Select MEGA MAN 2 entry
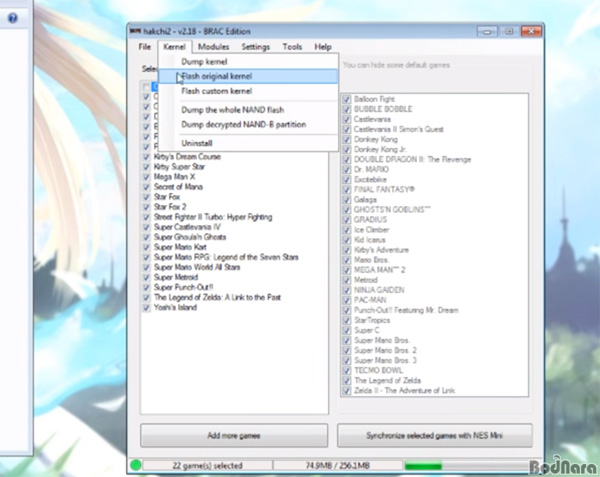 click(x=380, y=270)
